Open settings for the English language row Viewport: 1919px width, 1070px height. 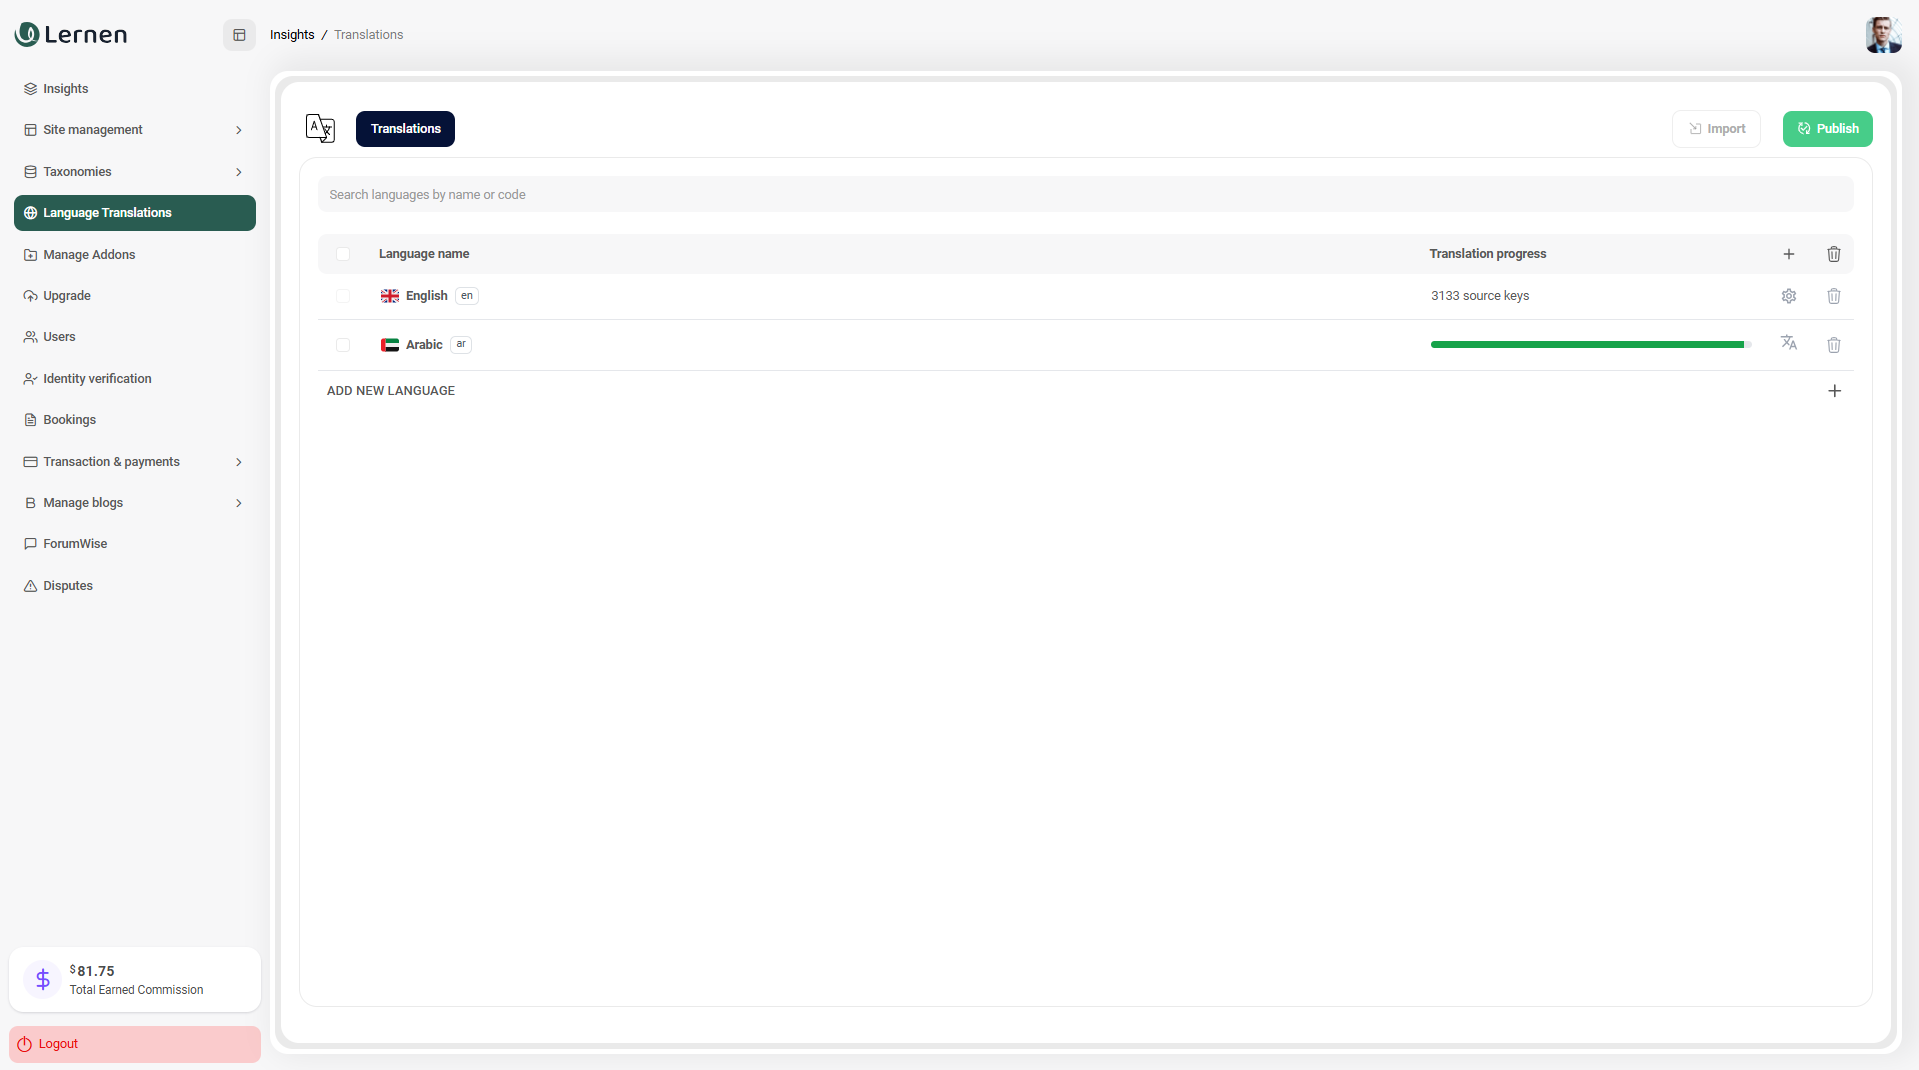1789,296
